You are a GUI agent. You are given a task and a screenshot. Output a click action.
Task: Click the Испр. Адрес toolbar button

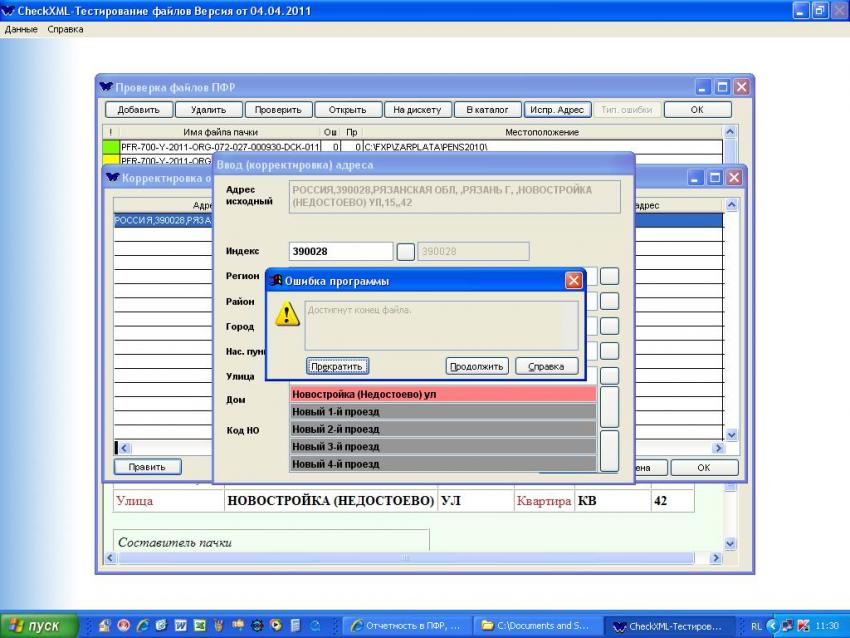(x=558, y=110)
